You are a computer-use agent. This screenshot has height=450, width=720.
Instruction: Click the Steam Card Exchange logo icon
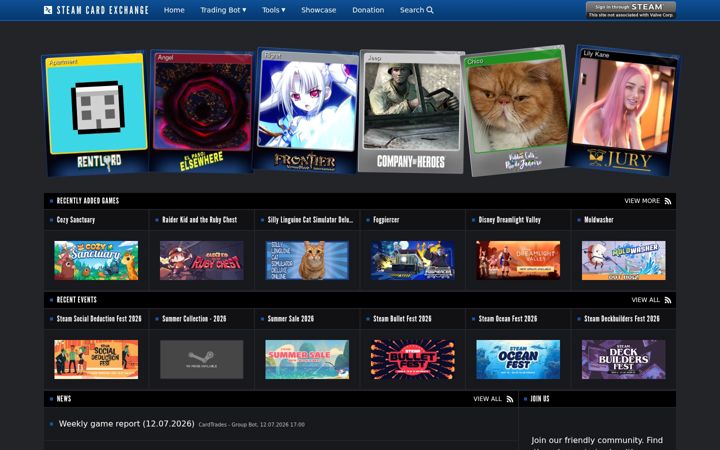tap(48, 10)
